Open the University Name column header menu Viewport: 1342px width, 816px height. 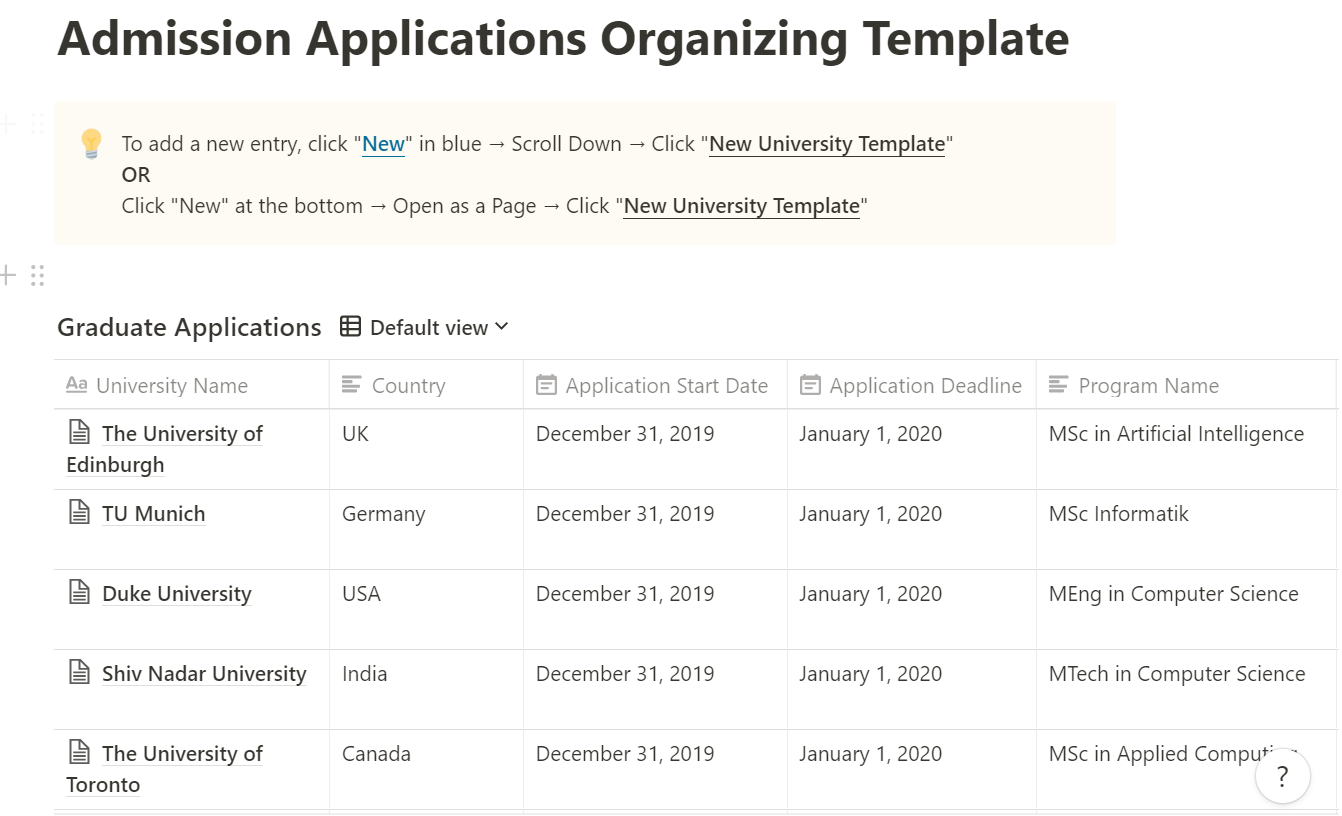[x=171, y=386]
